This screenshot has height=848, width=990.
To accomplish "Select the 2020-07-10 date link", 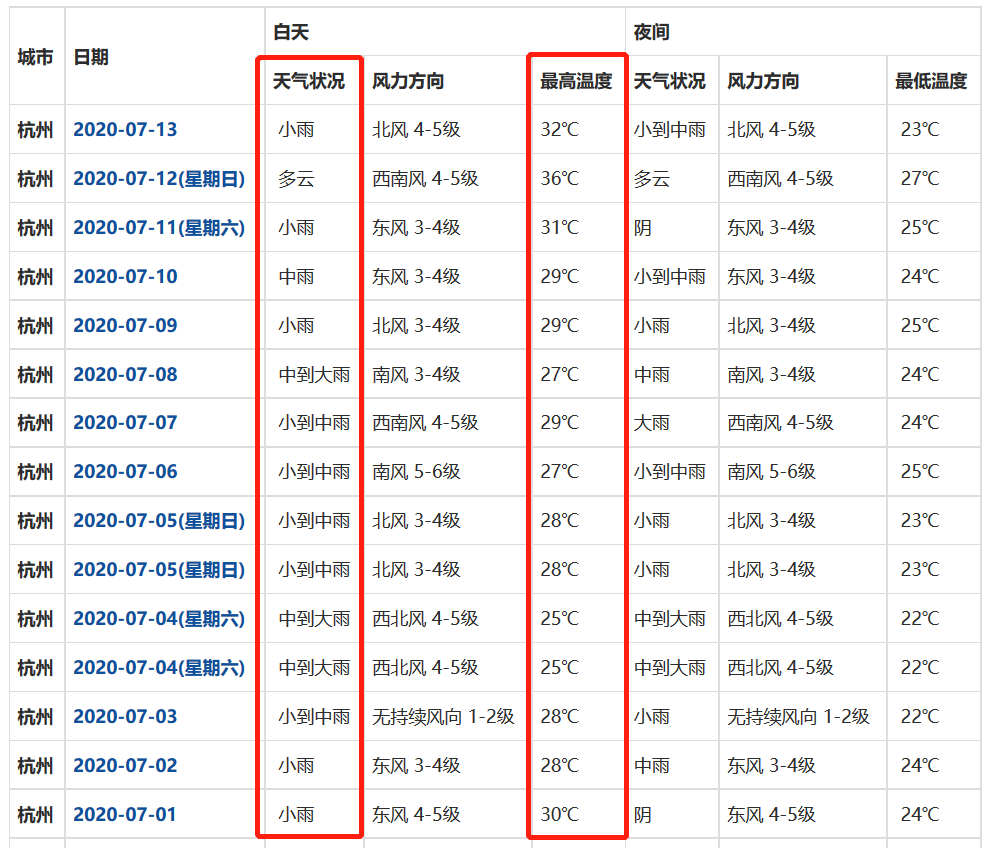I will click(x=125, y=277).
